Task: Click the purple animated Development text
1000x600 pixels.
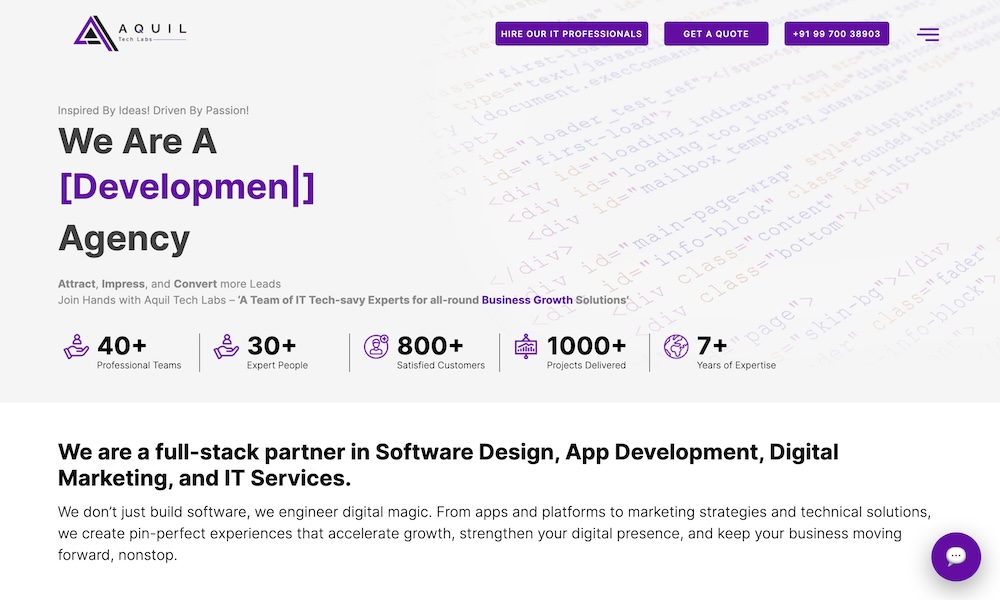Action: point(186,188)
